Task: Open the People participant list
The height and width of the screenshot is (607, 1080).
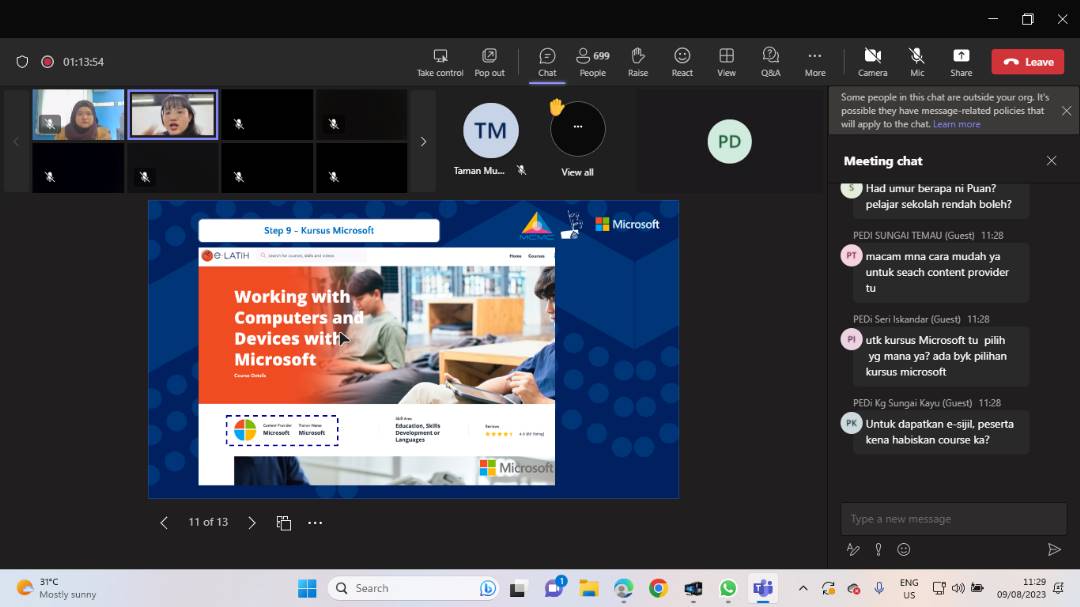Action: (x=592, y=62)
